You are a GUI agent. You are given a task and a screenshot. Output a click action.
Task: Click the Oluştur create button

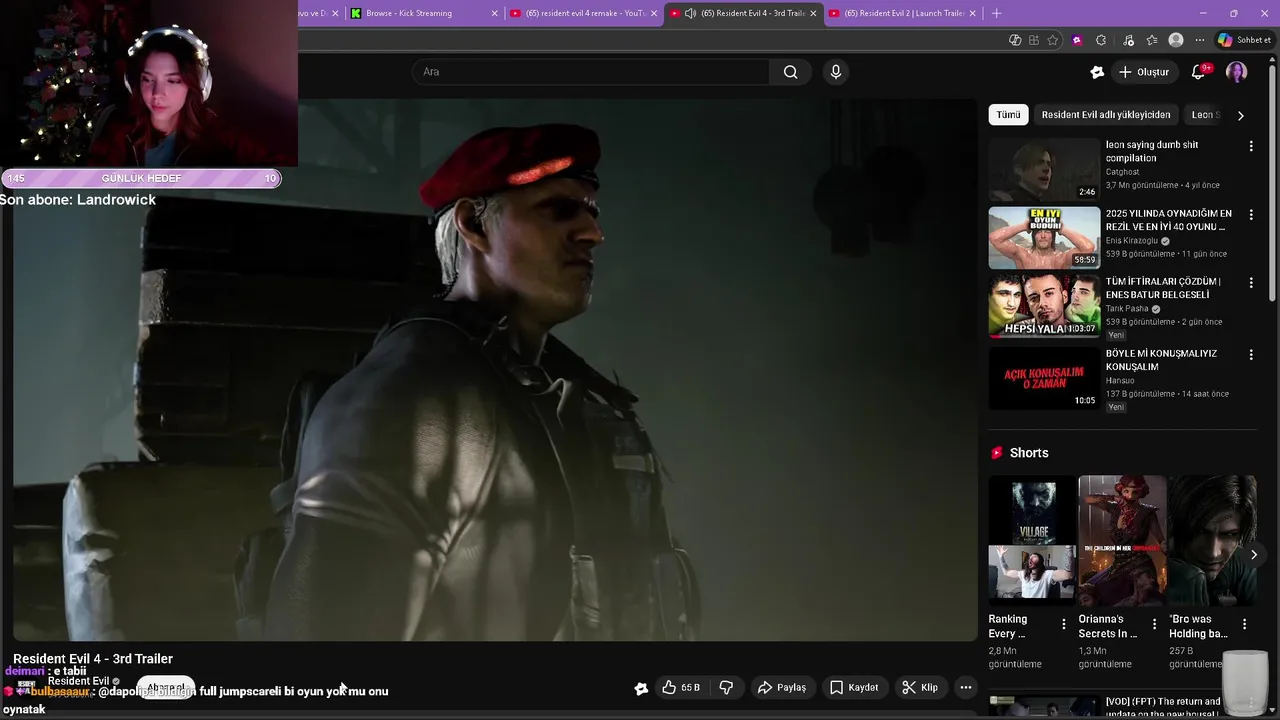click(1144, 72)
